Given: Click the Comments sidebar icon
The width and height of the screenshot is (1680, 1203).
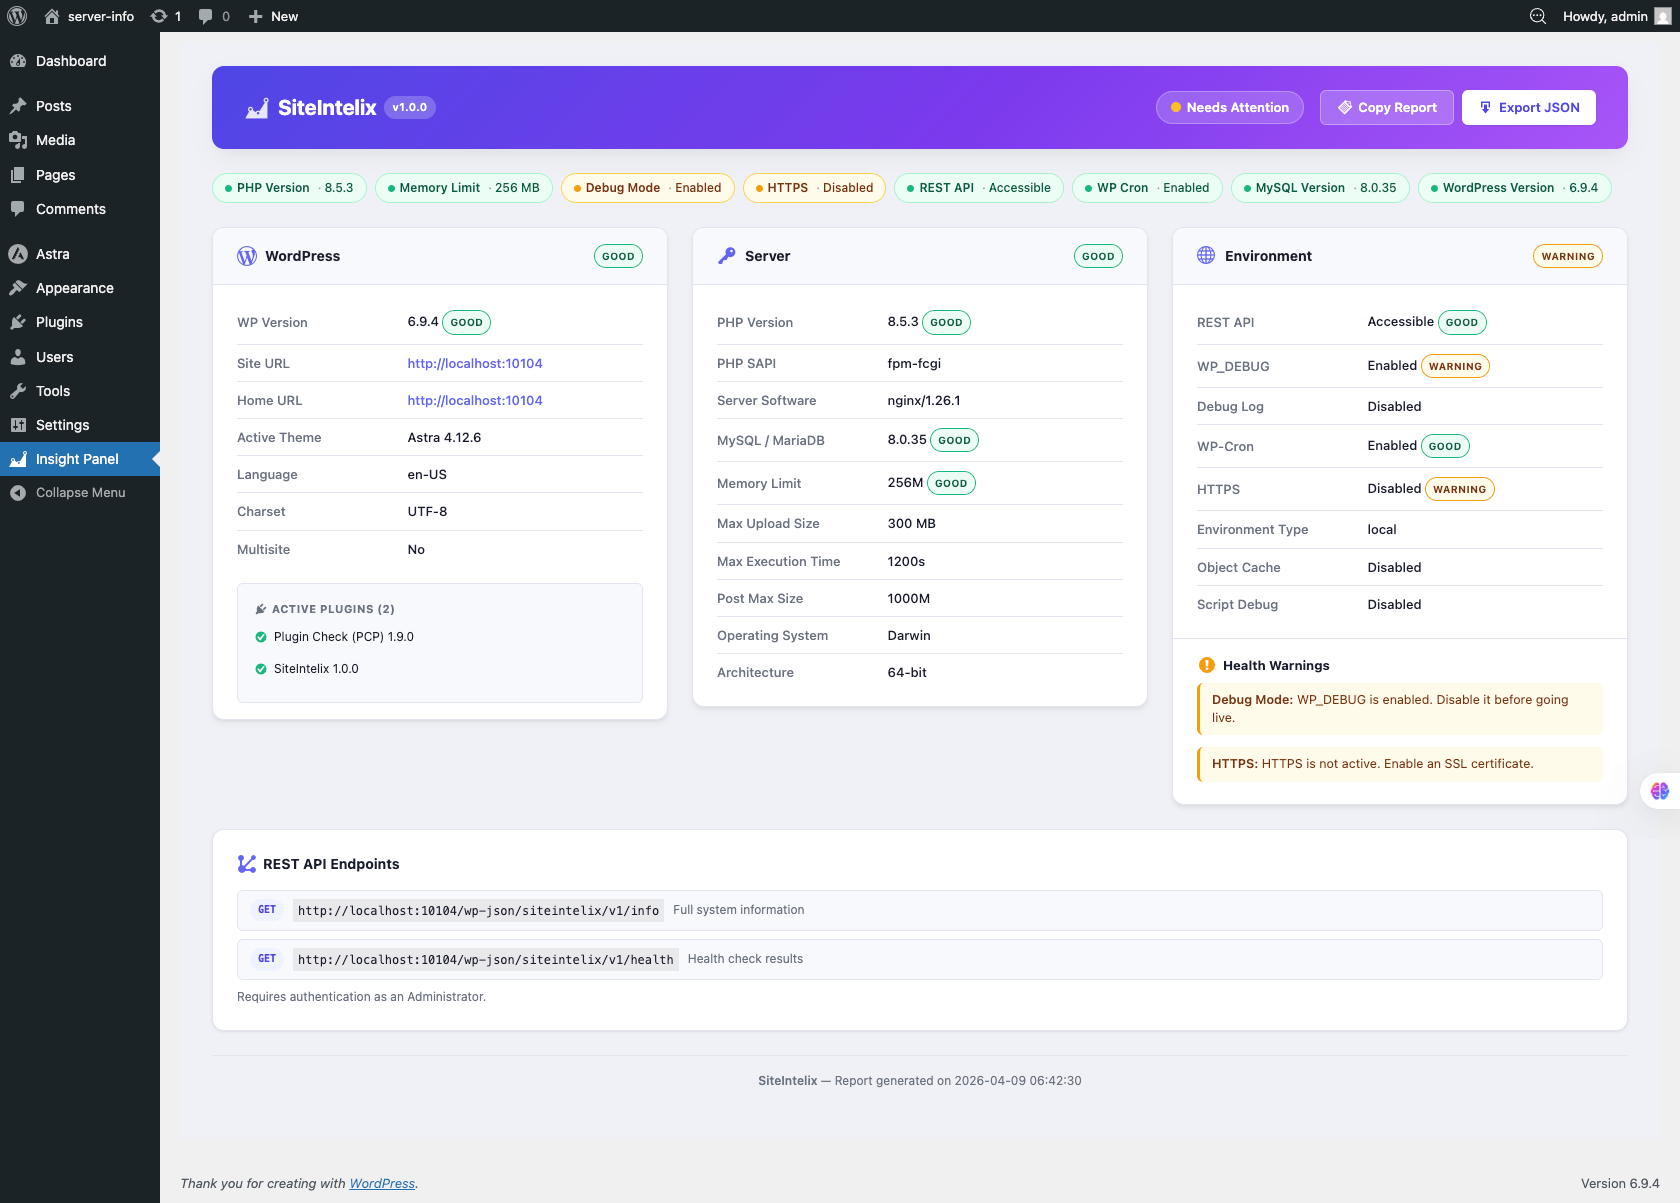Looking at the screenshot, I should point(18,209).
